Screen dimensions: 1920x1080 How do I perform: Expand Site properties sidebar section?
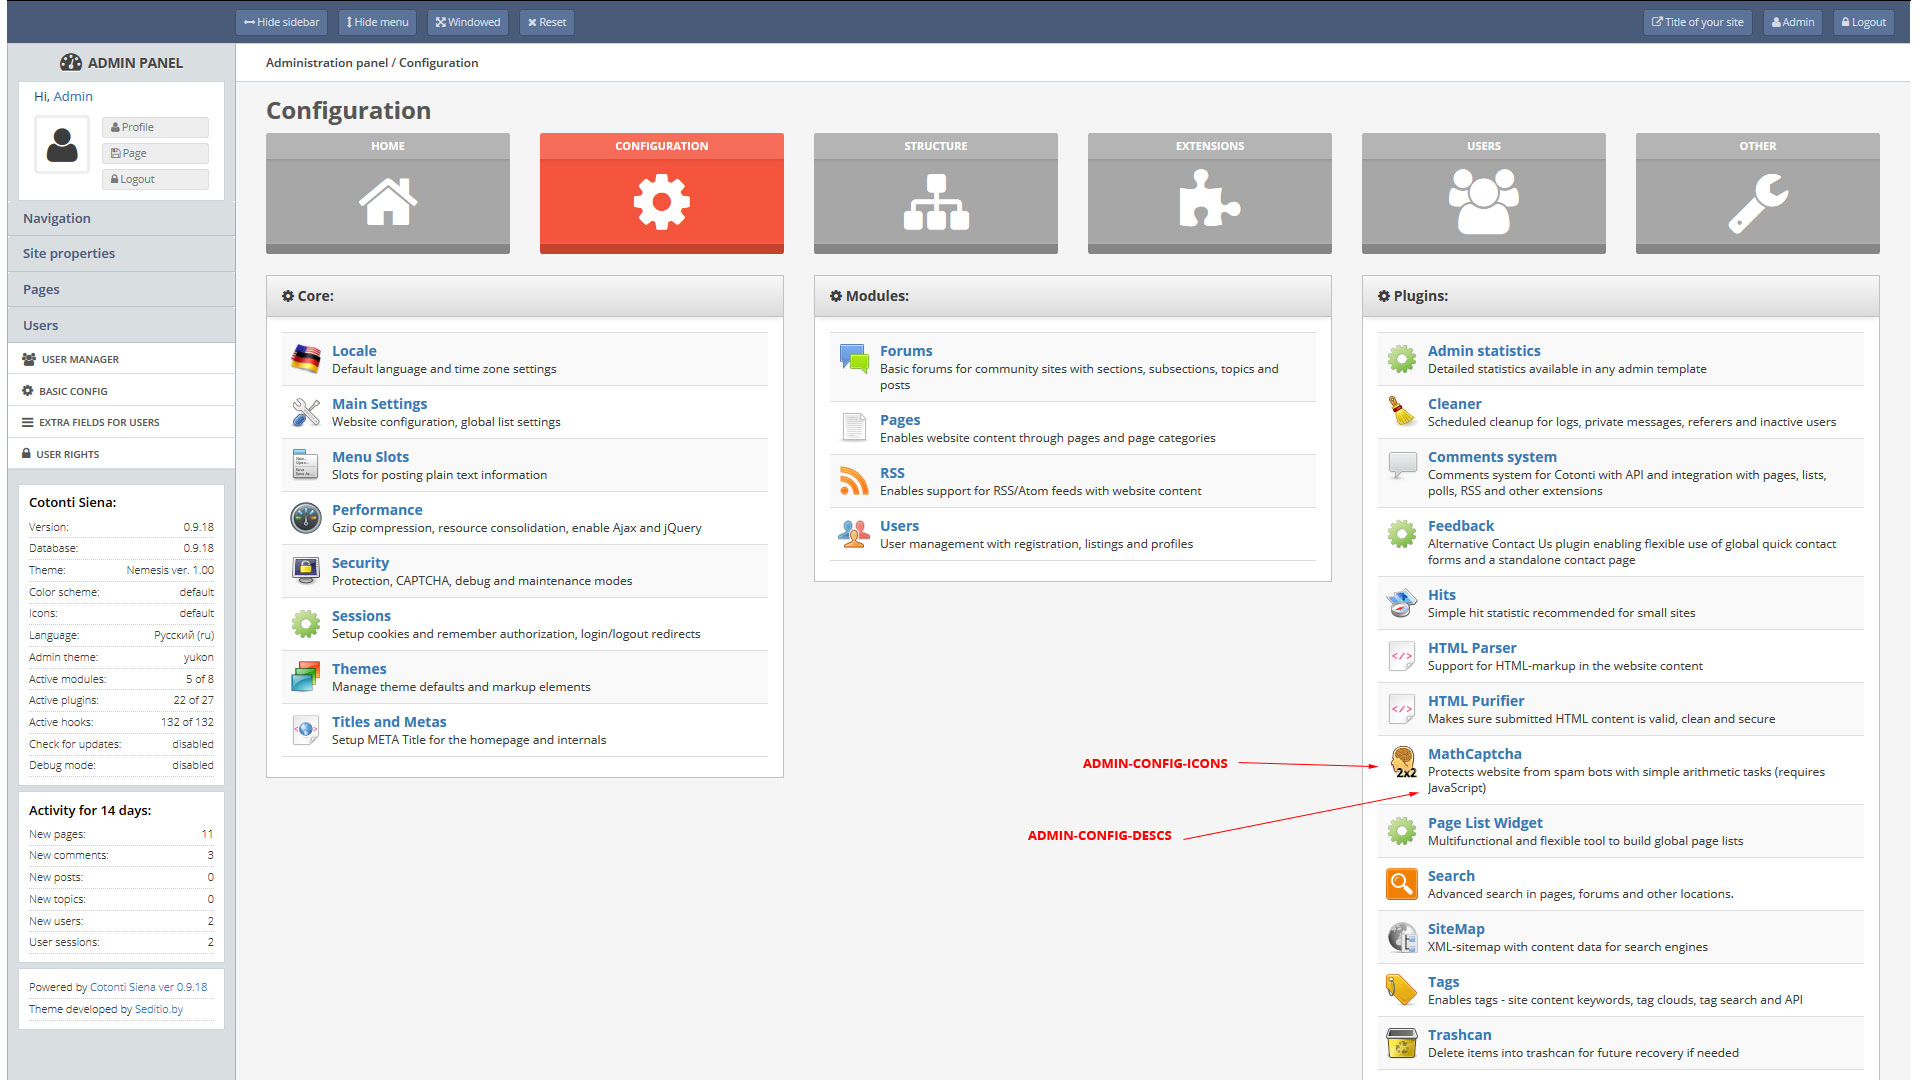point(69,254)
